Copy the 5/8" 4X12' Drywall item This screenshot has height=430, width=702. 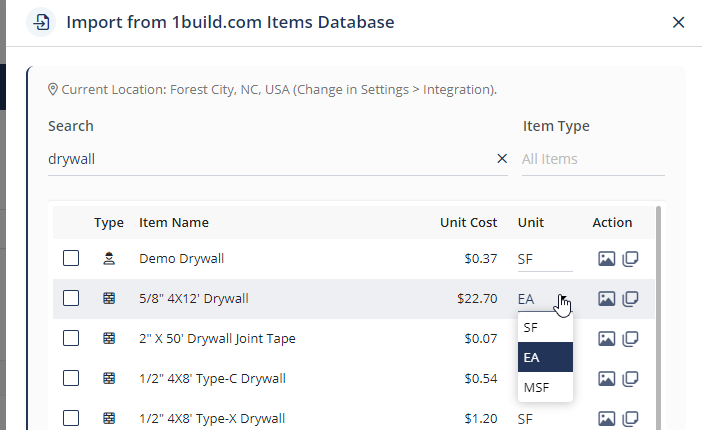630,298
